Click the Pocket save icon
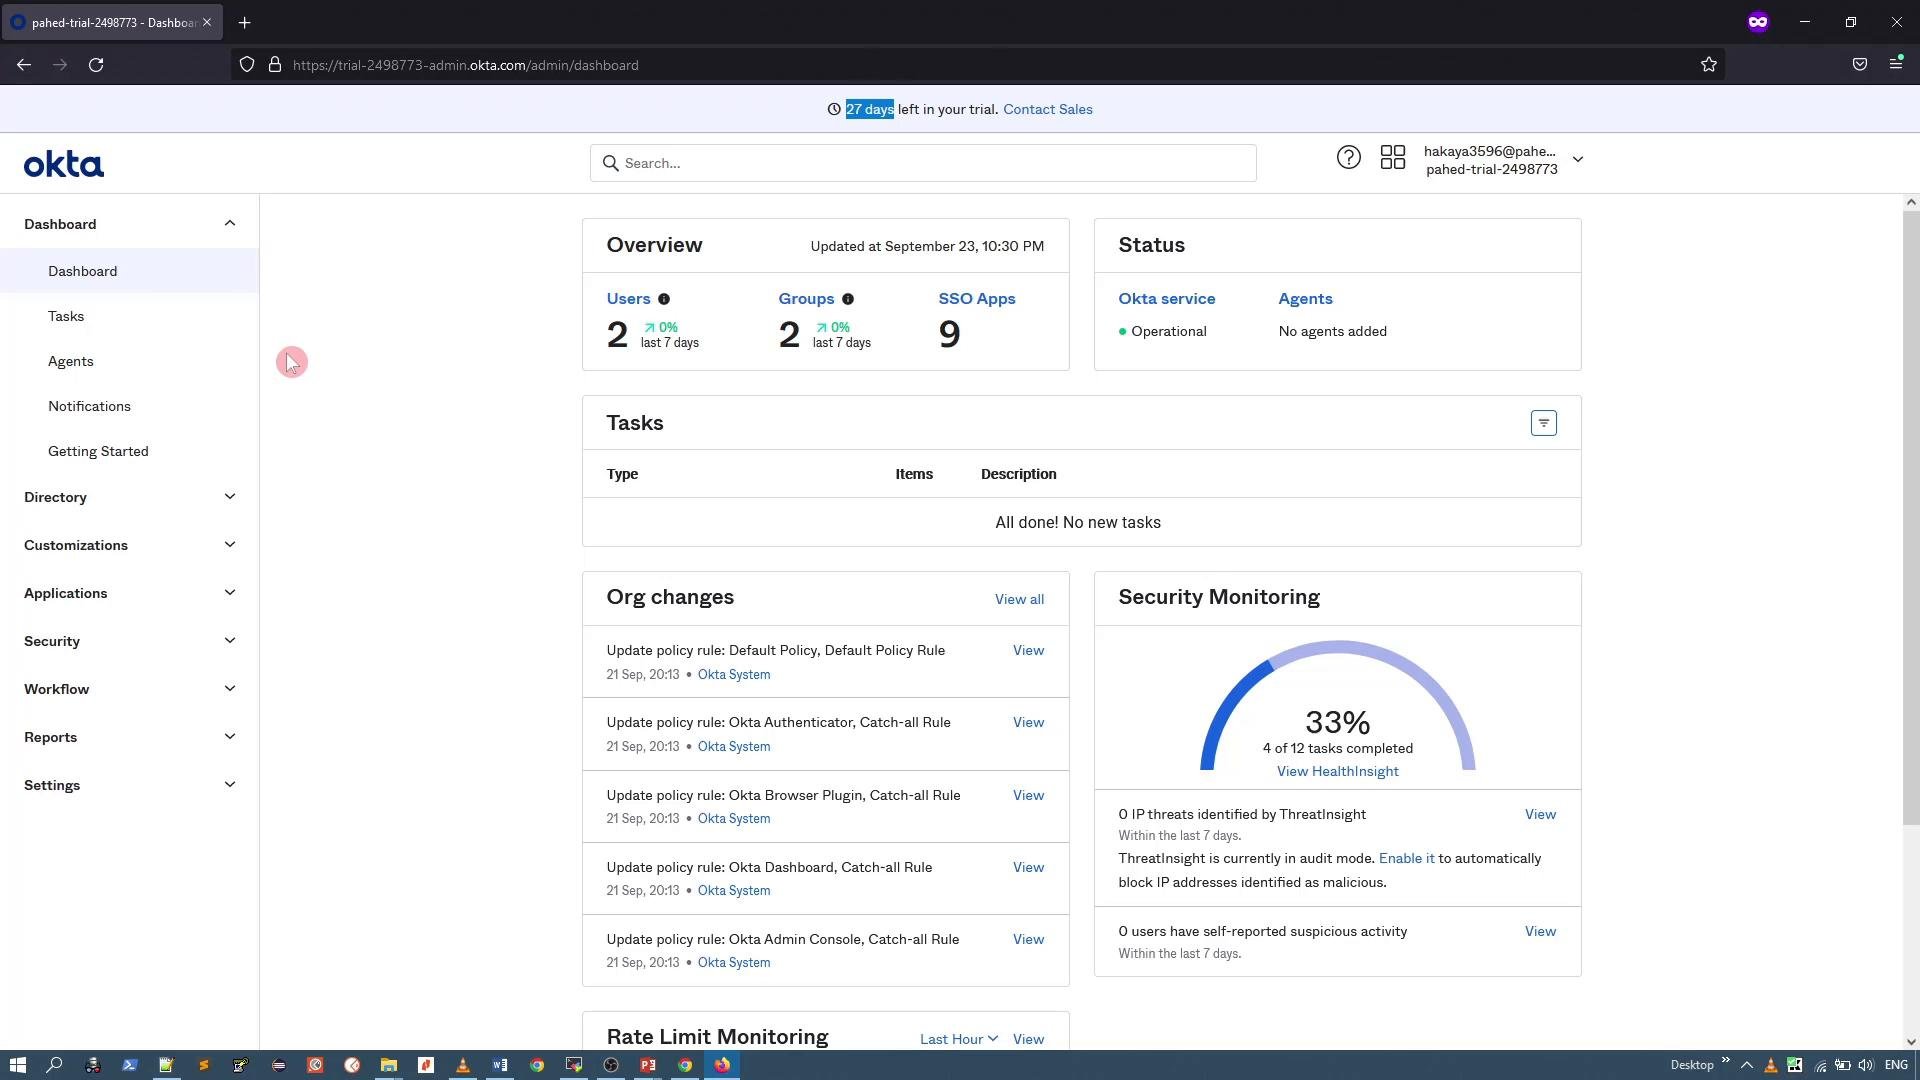 pos(1859,65)
